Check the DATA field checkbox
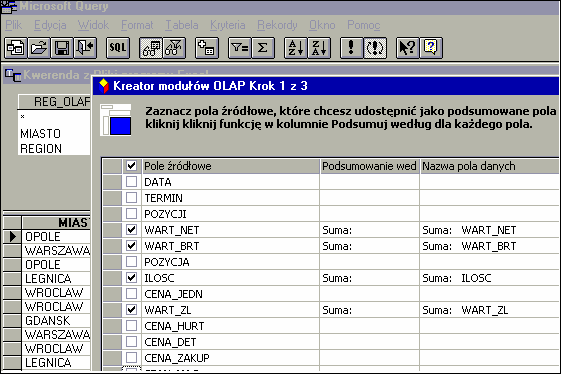Image resolution: width=561 pixels, height=374 pixels. pos(131,182)
